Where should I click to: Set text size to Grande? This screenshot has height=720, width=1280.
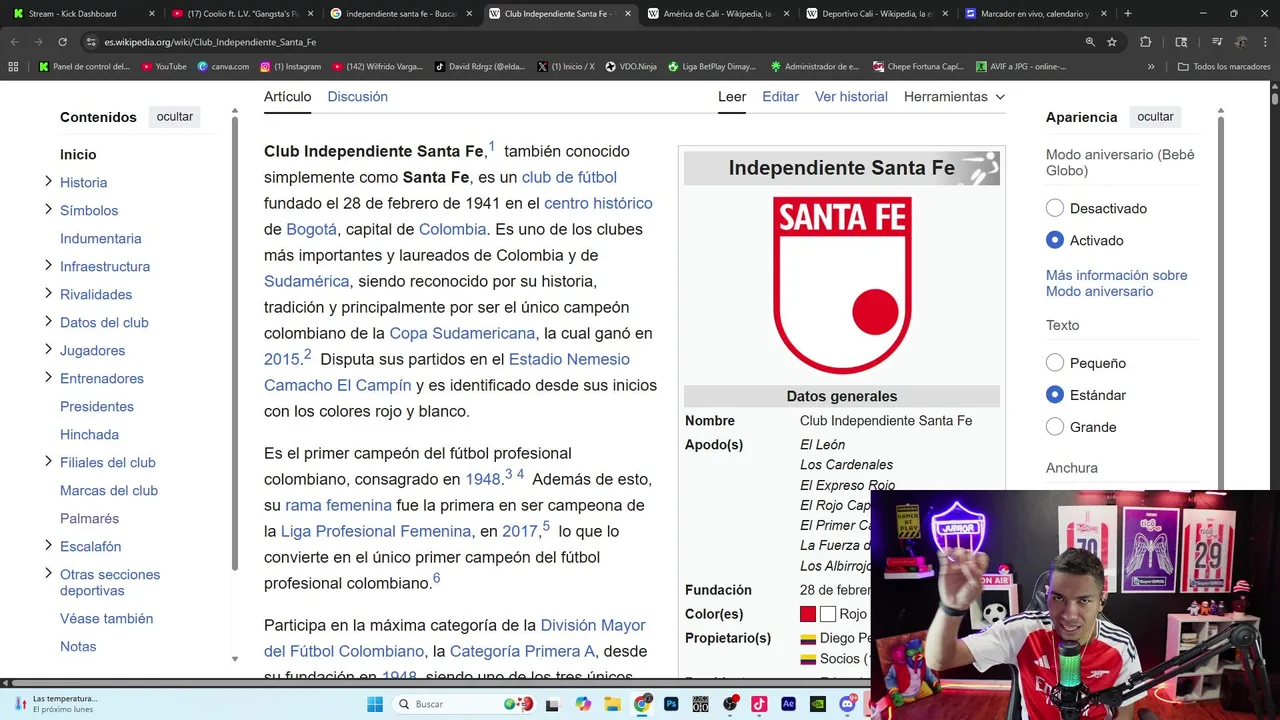(x=1055, y=427)
